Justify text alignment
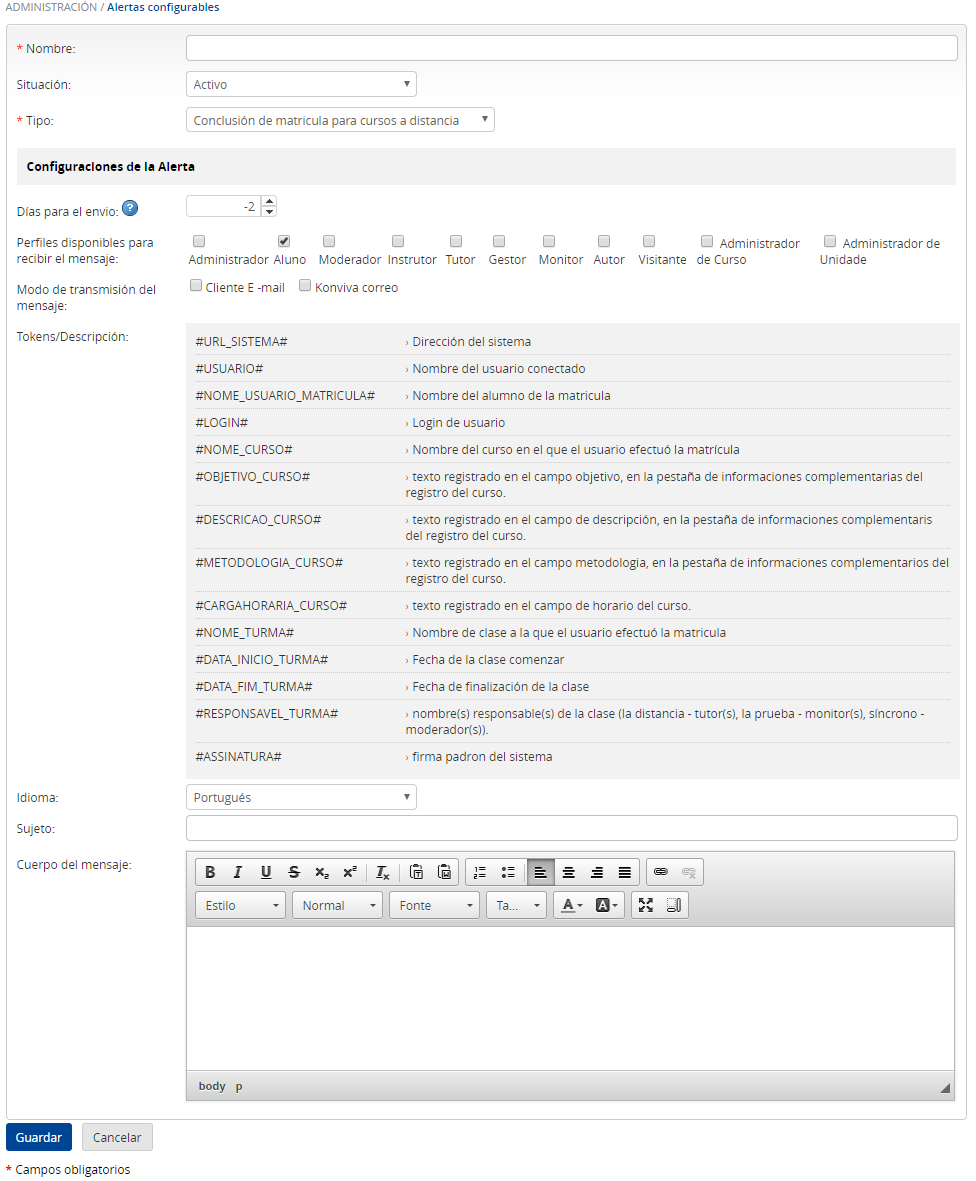This screenshot has height=1181, width=976. [624, 872]
